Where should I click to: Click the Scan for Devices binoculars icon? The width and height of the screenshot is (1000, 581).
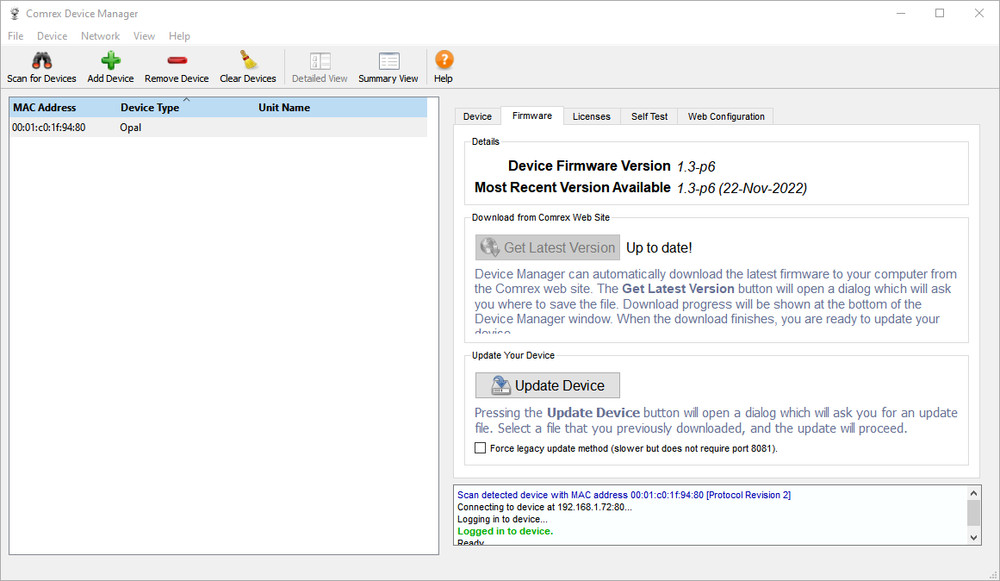click(x=41, y=61)
